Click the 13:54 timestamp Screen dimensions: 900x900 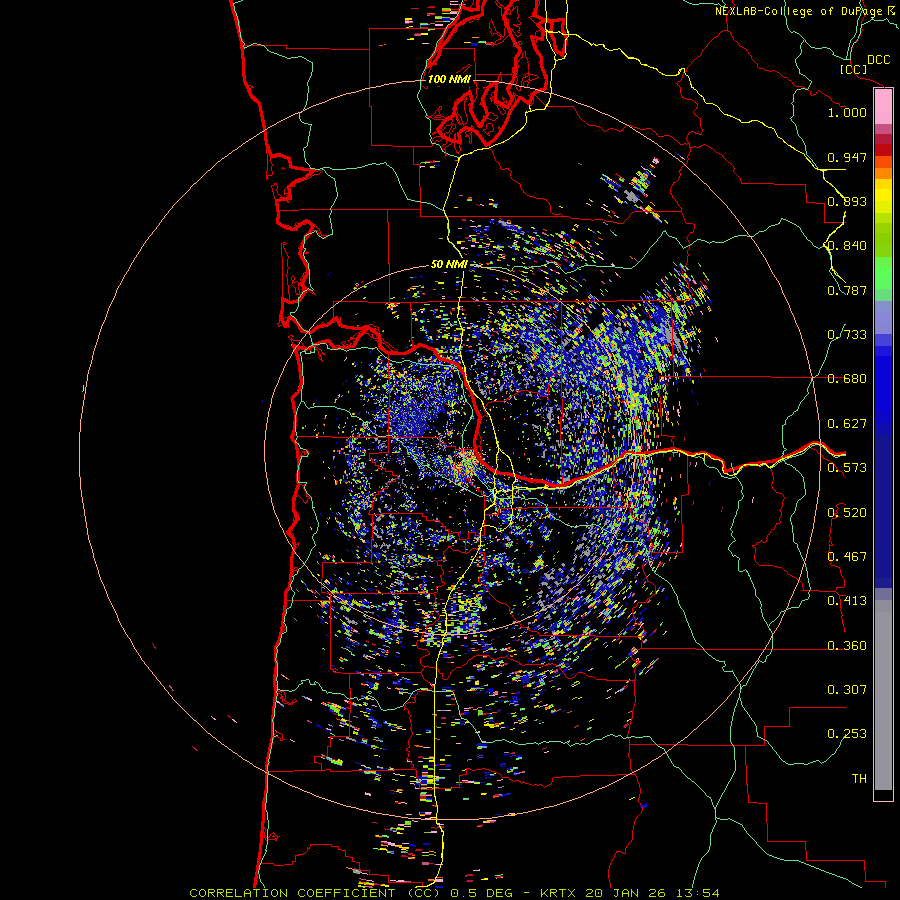[x=697, y=893]
